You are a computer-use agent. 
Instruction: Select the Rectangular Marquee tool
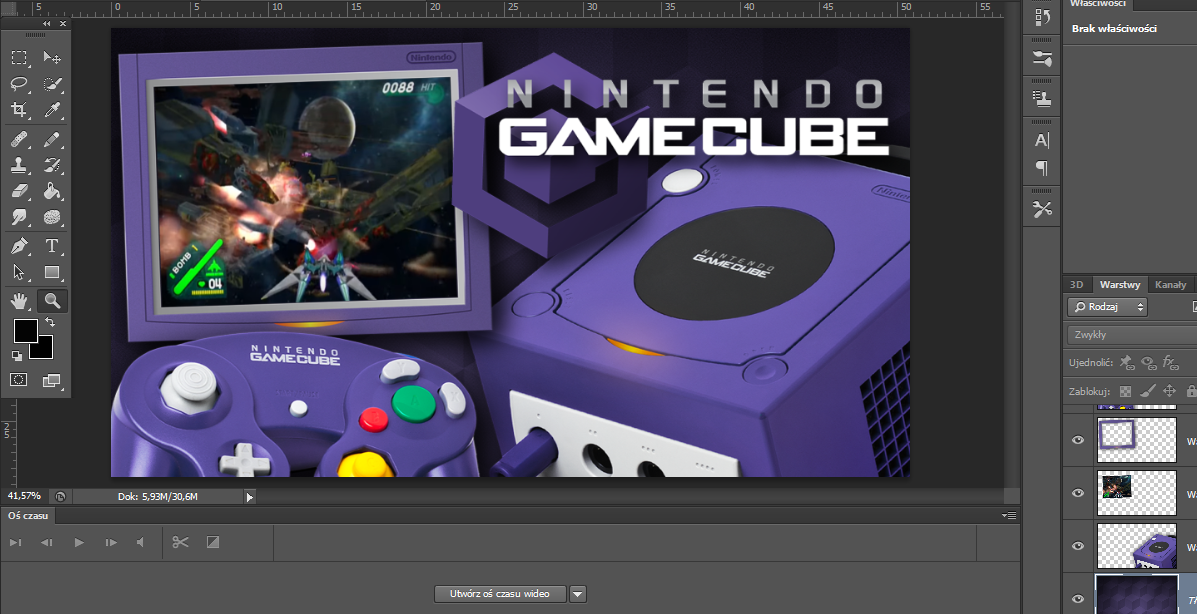[x=19, y=57]
